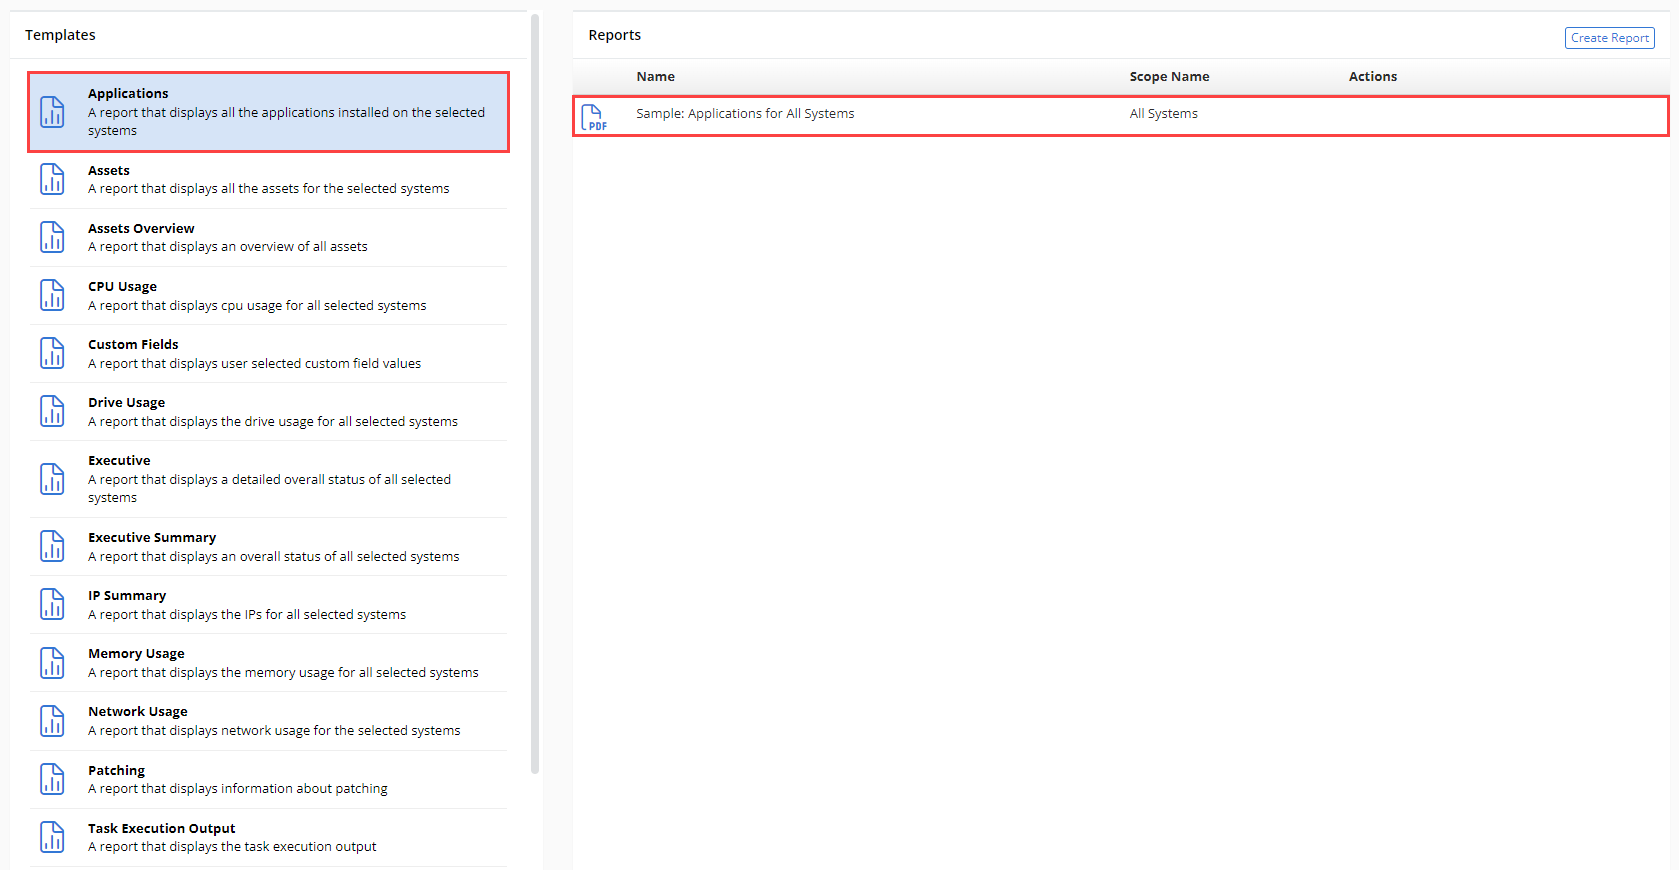Select the CPU Usage template icon
The image size is (1679, 873).
(x=52, y=296)
